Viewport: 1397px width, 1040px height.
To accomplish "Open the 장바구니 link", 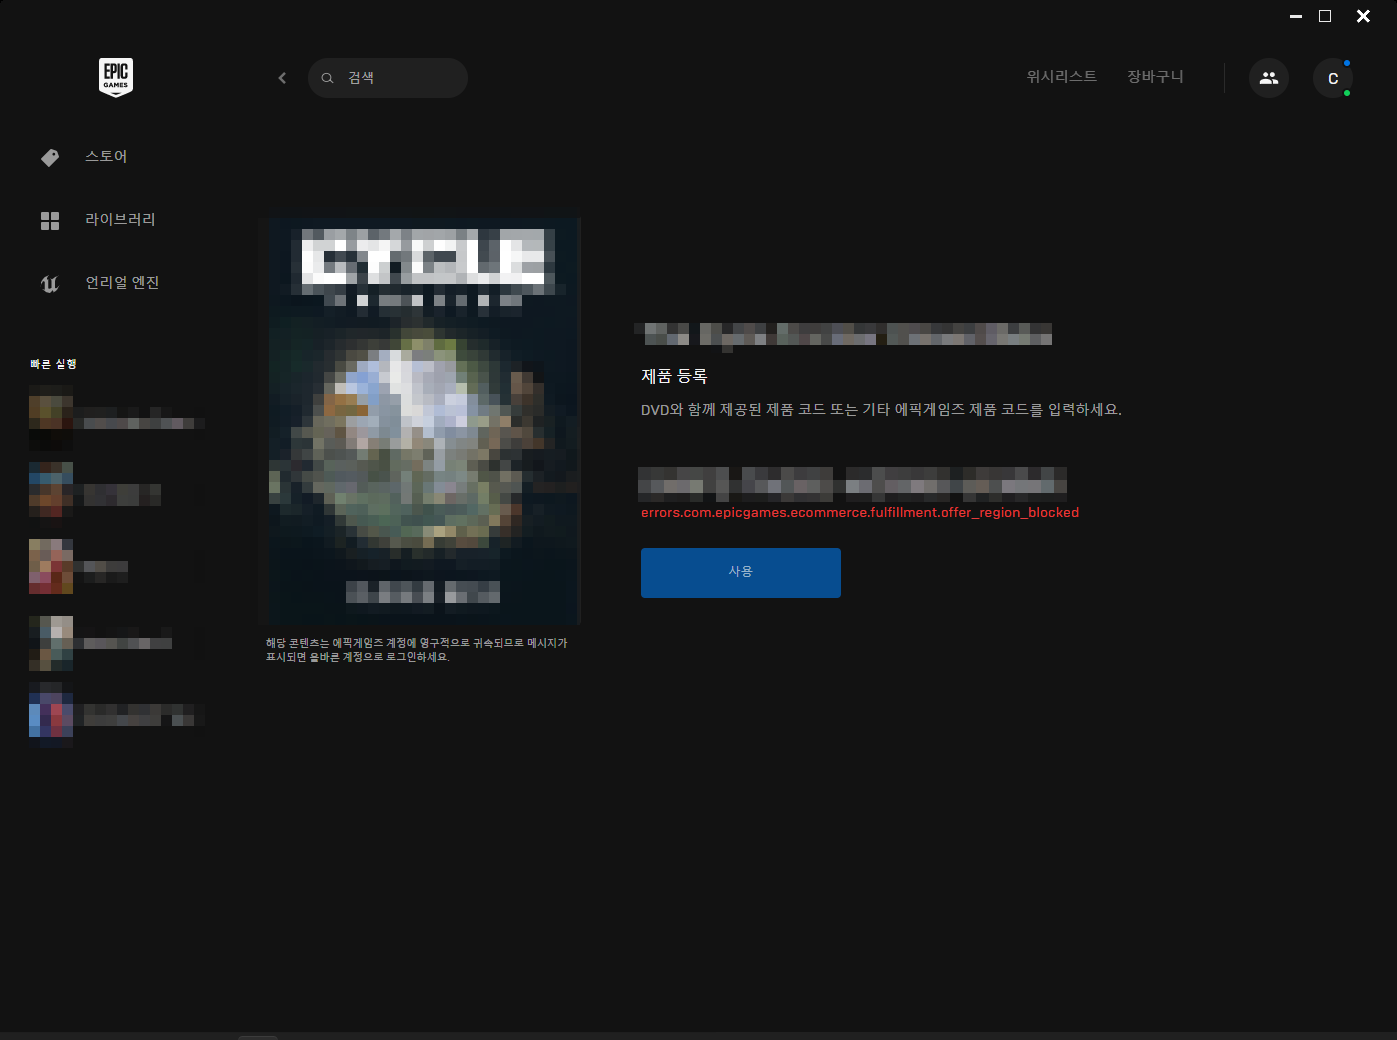I will point(1155,77).
